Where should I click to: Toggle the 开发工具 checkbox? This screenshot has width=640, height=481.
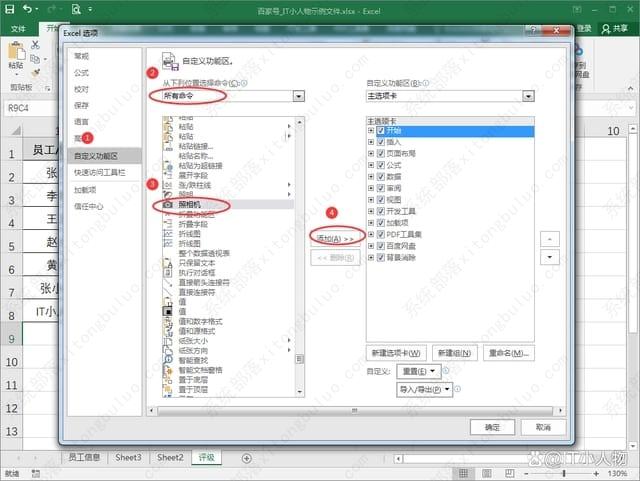(381, 210)
